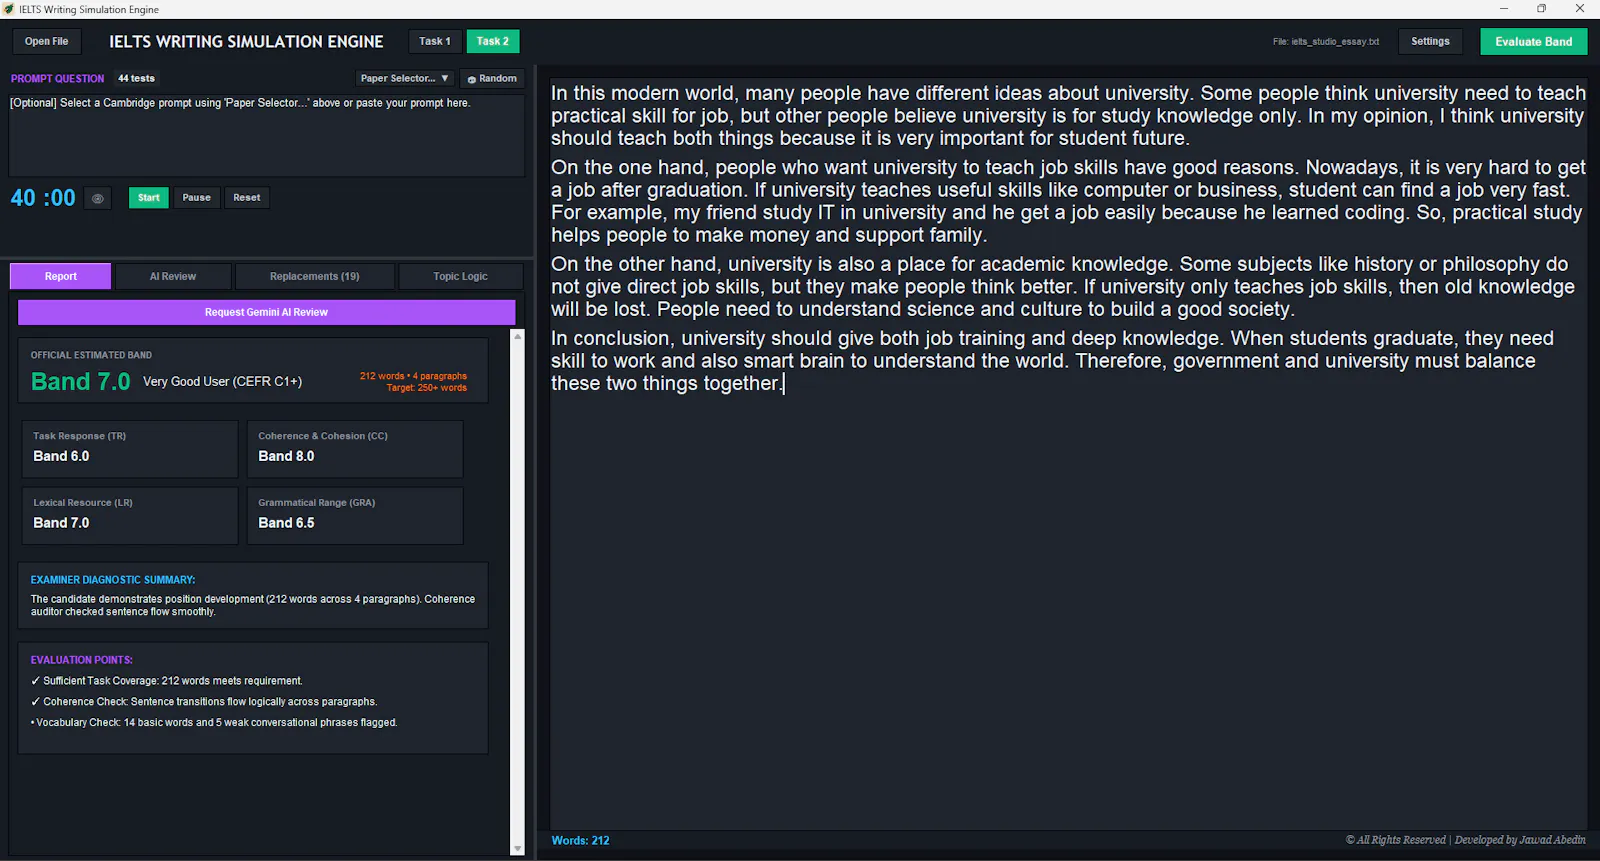Select the Coherence & Cohesion Band 8.0 card
This screenshot has height=861, width=1600.
[x=355, y=448]
